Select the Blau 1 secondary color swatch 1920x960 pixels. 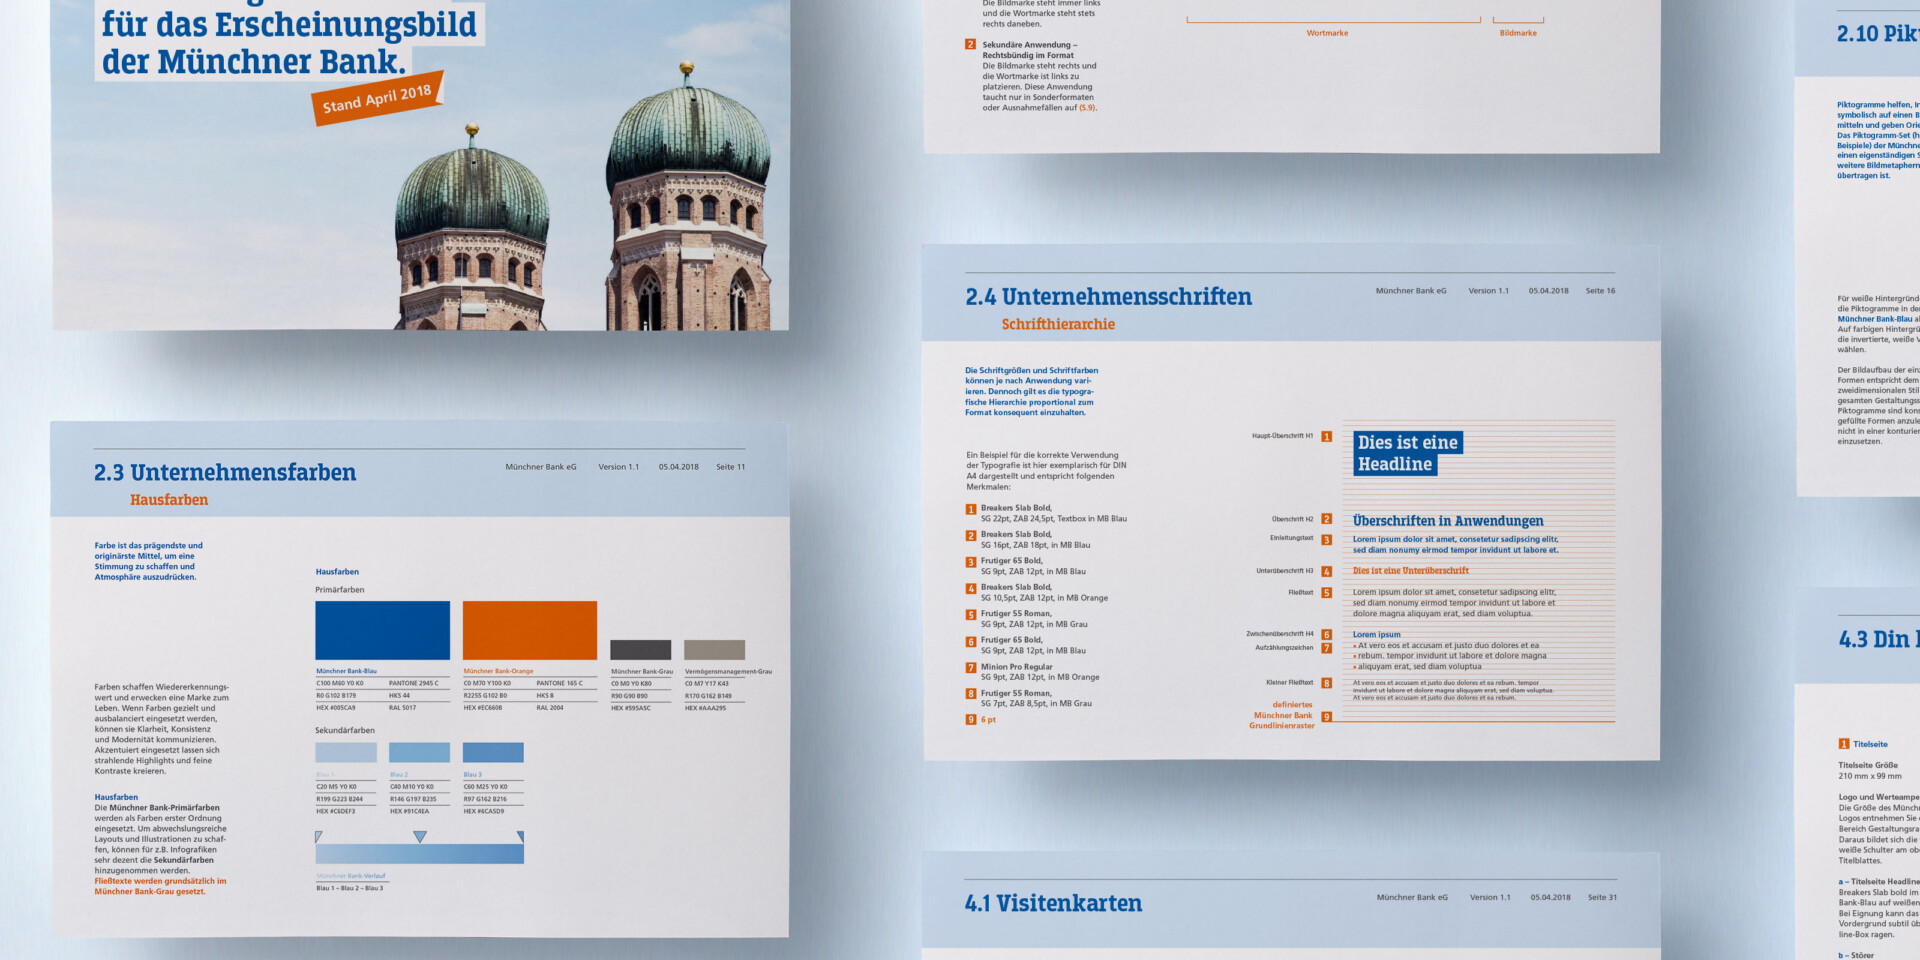tap(346, 753)
